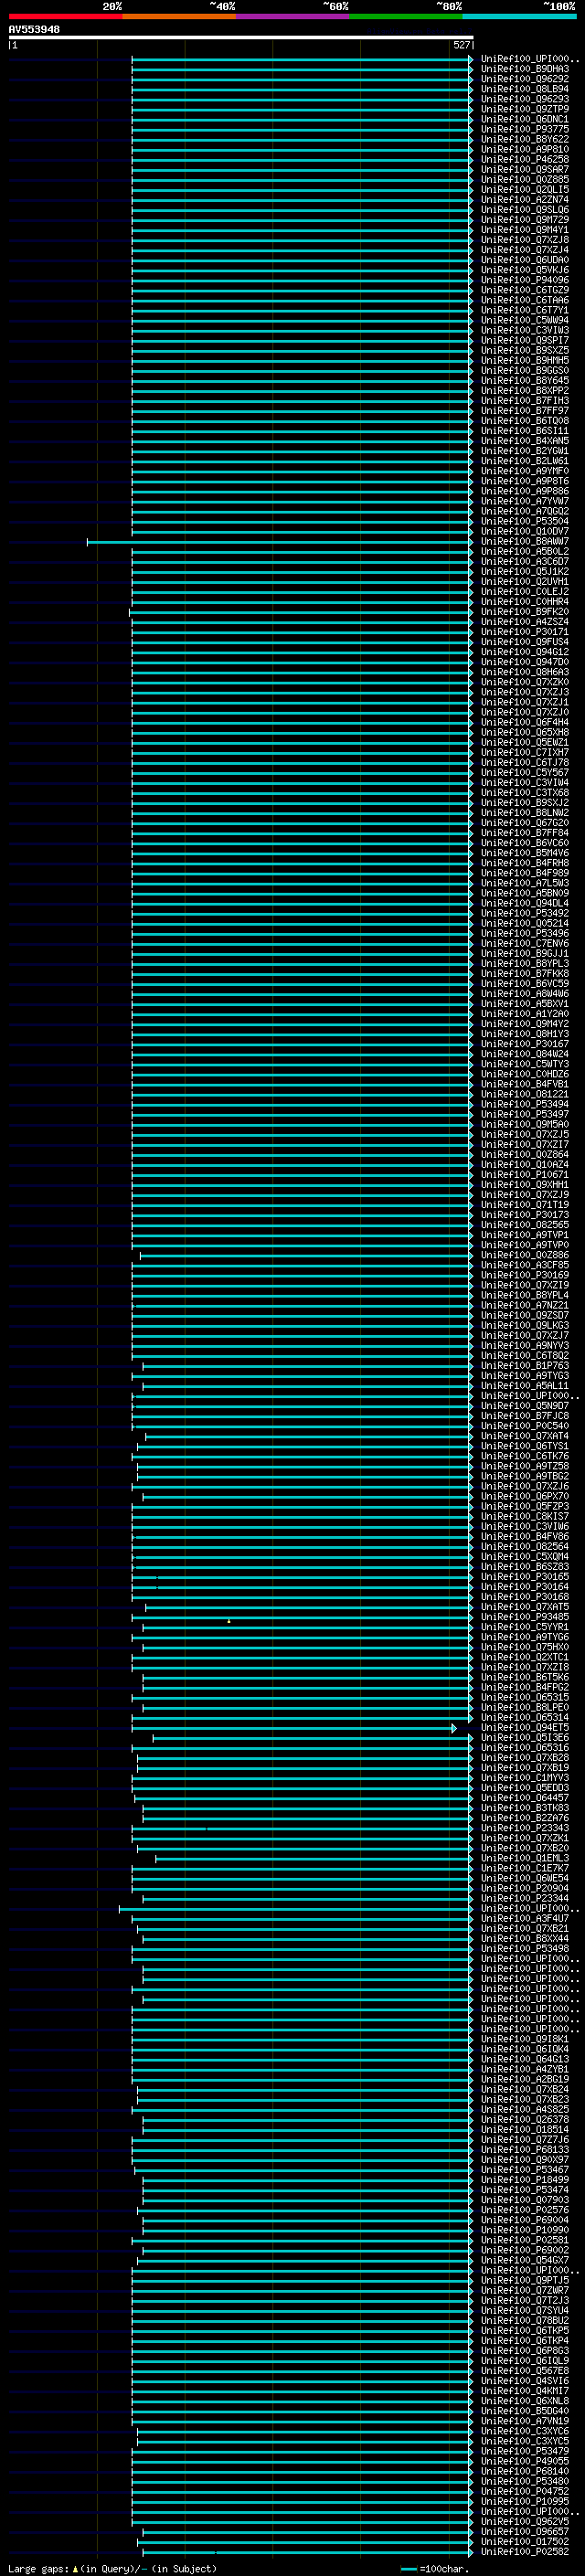Select the UniRef100_B8Y622 label
585x2576 pixels.
coord(525,139)
